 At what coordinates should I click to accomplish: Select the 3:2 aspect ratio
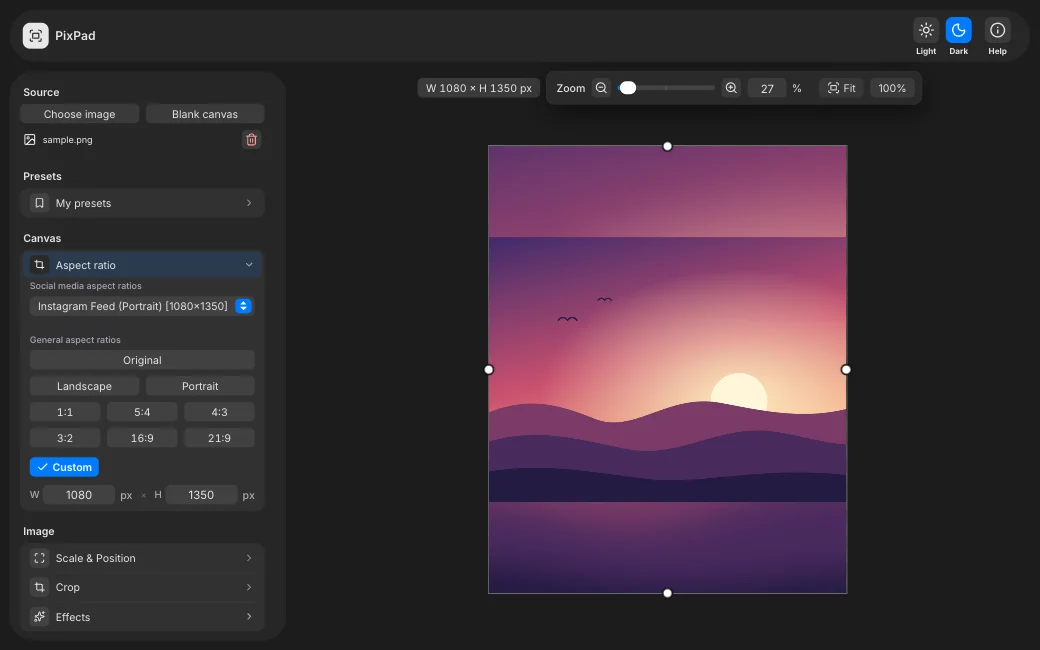(65, 438)
